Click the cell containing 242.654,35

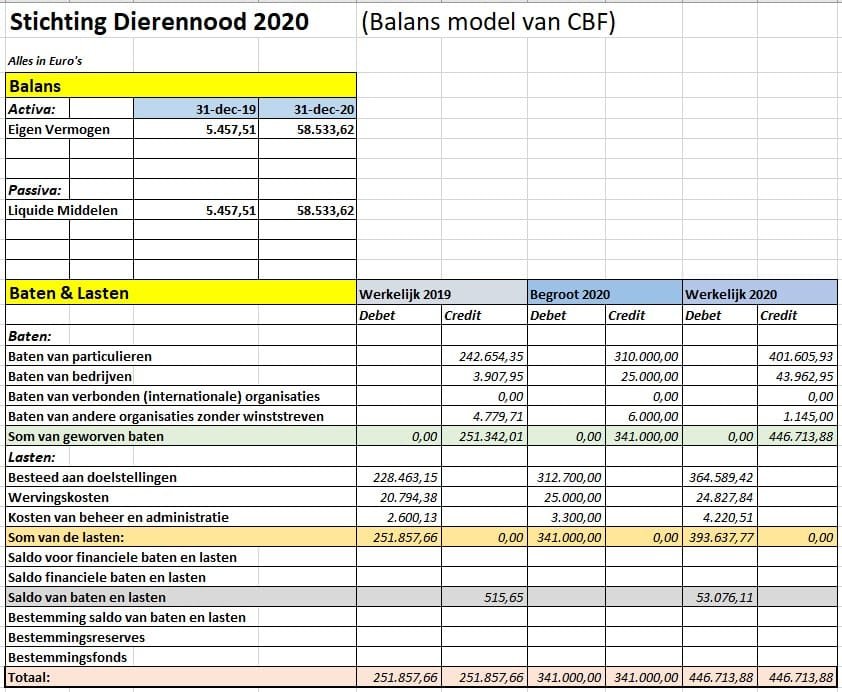pyautogui.click(x=483, y=356)
